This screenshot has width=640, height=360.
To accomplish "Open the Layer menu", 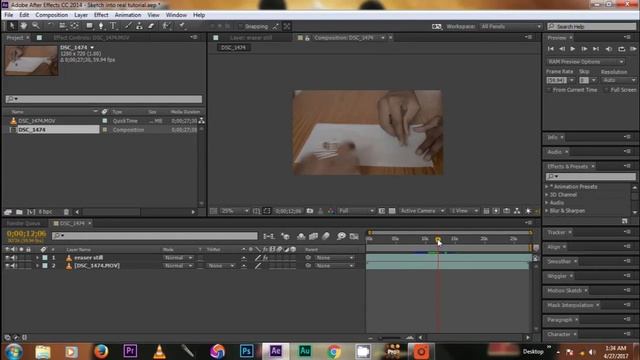I will point(81,15).
